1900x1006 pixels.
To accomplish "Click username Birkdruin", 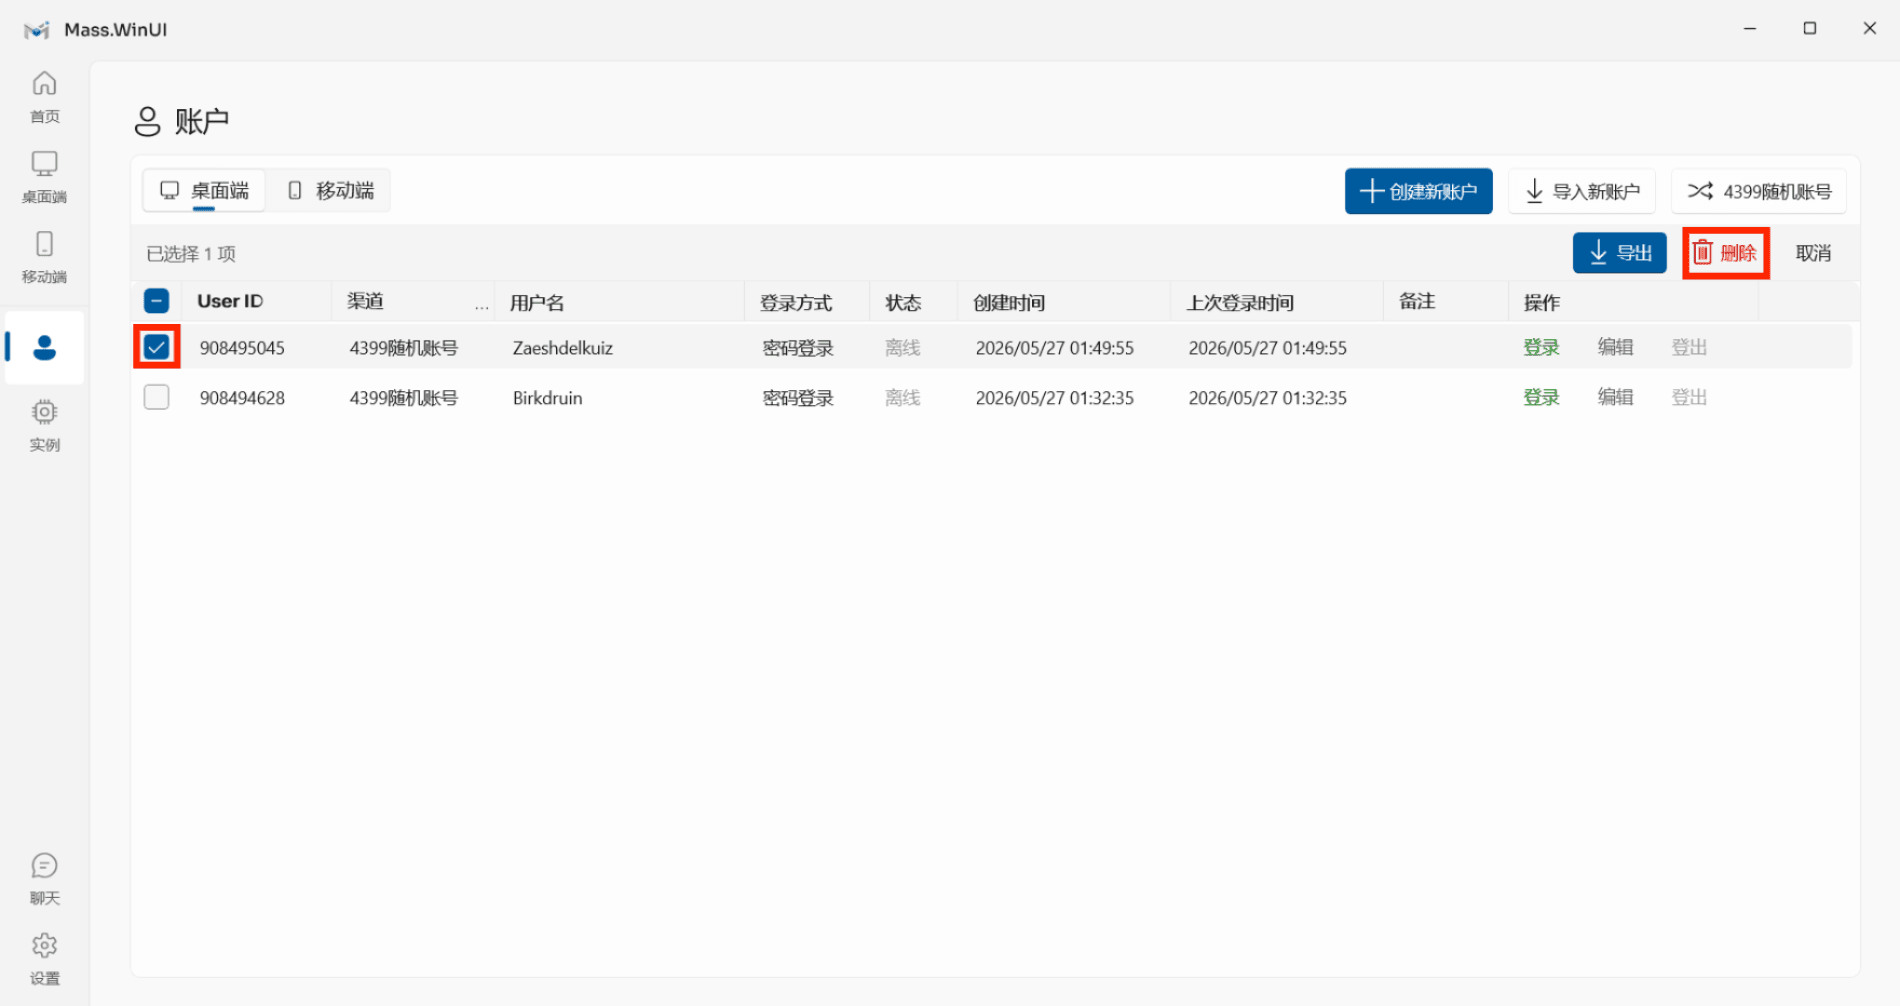I will [x=547, y=398].
